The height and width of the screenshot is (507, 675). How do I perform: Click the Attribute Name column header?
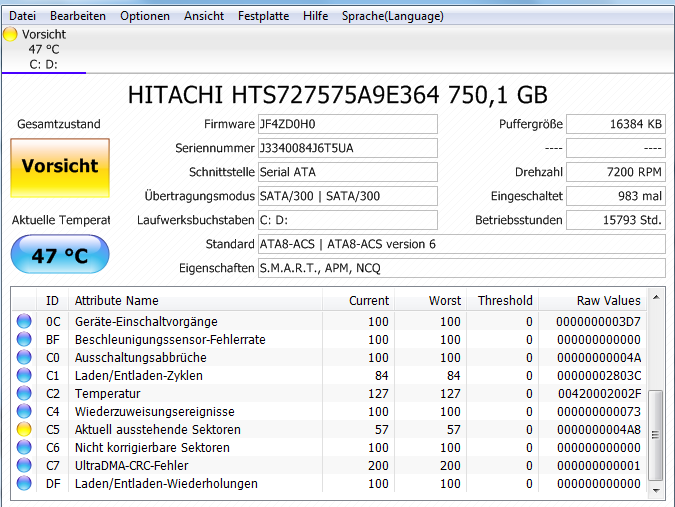point(195,300)
